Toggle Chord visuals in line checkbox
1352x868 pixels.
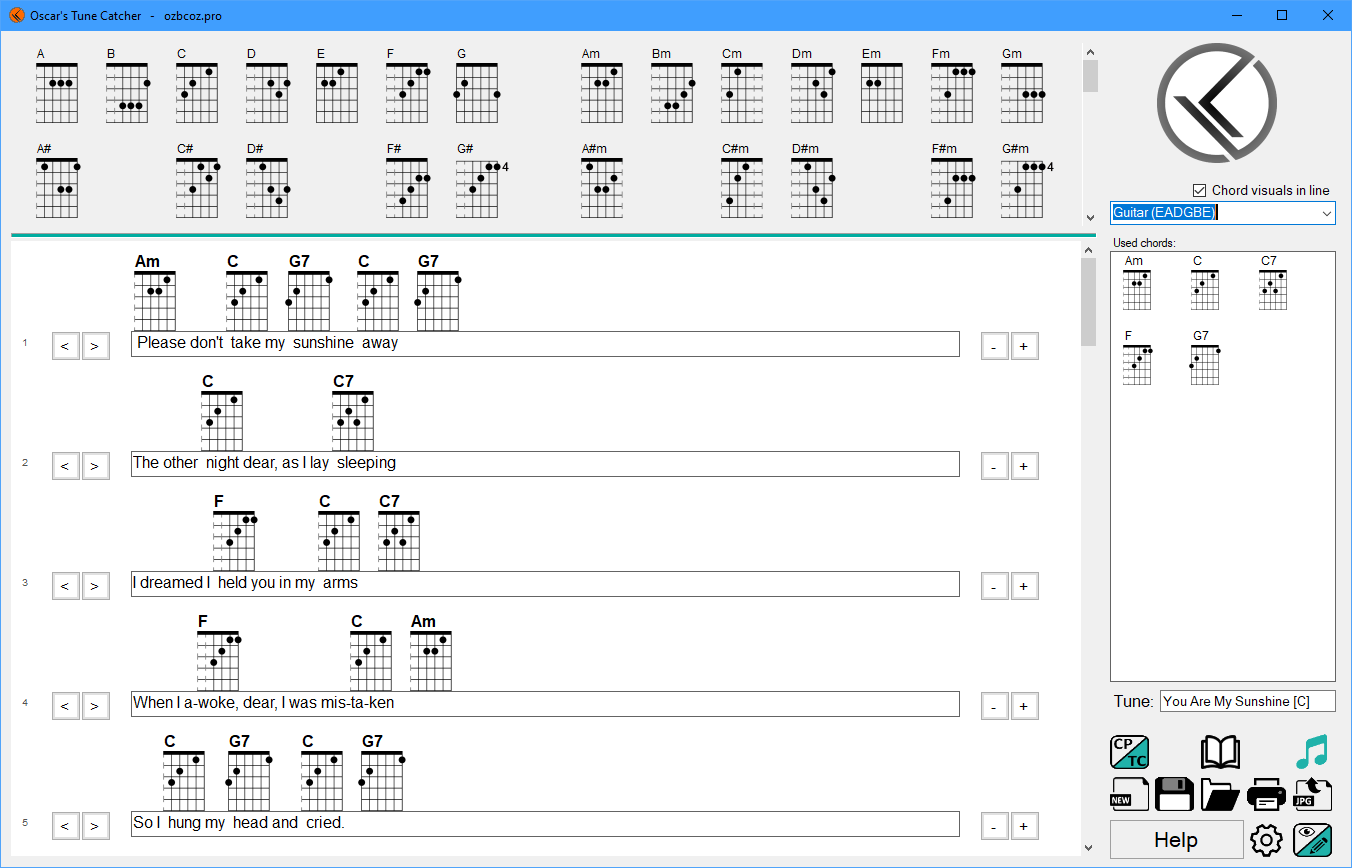(x=1200, y=190)
